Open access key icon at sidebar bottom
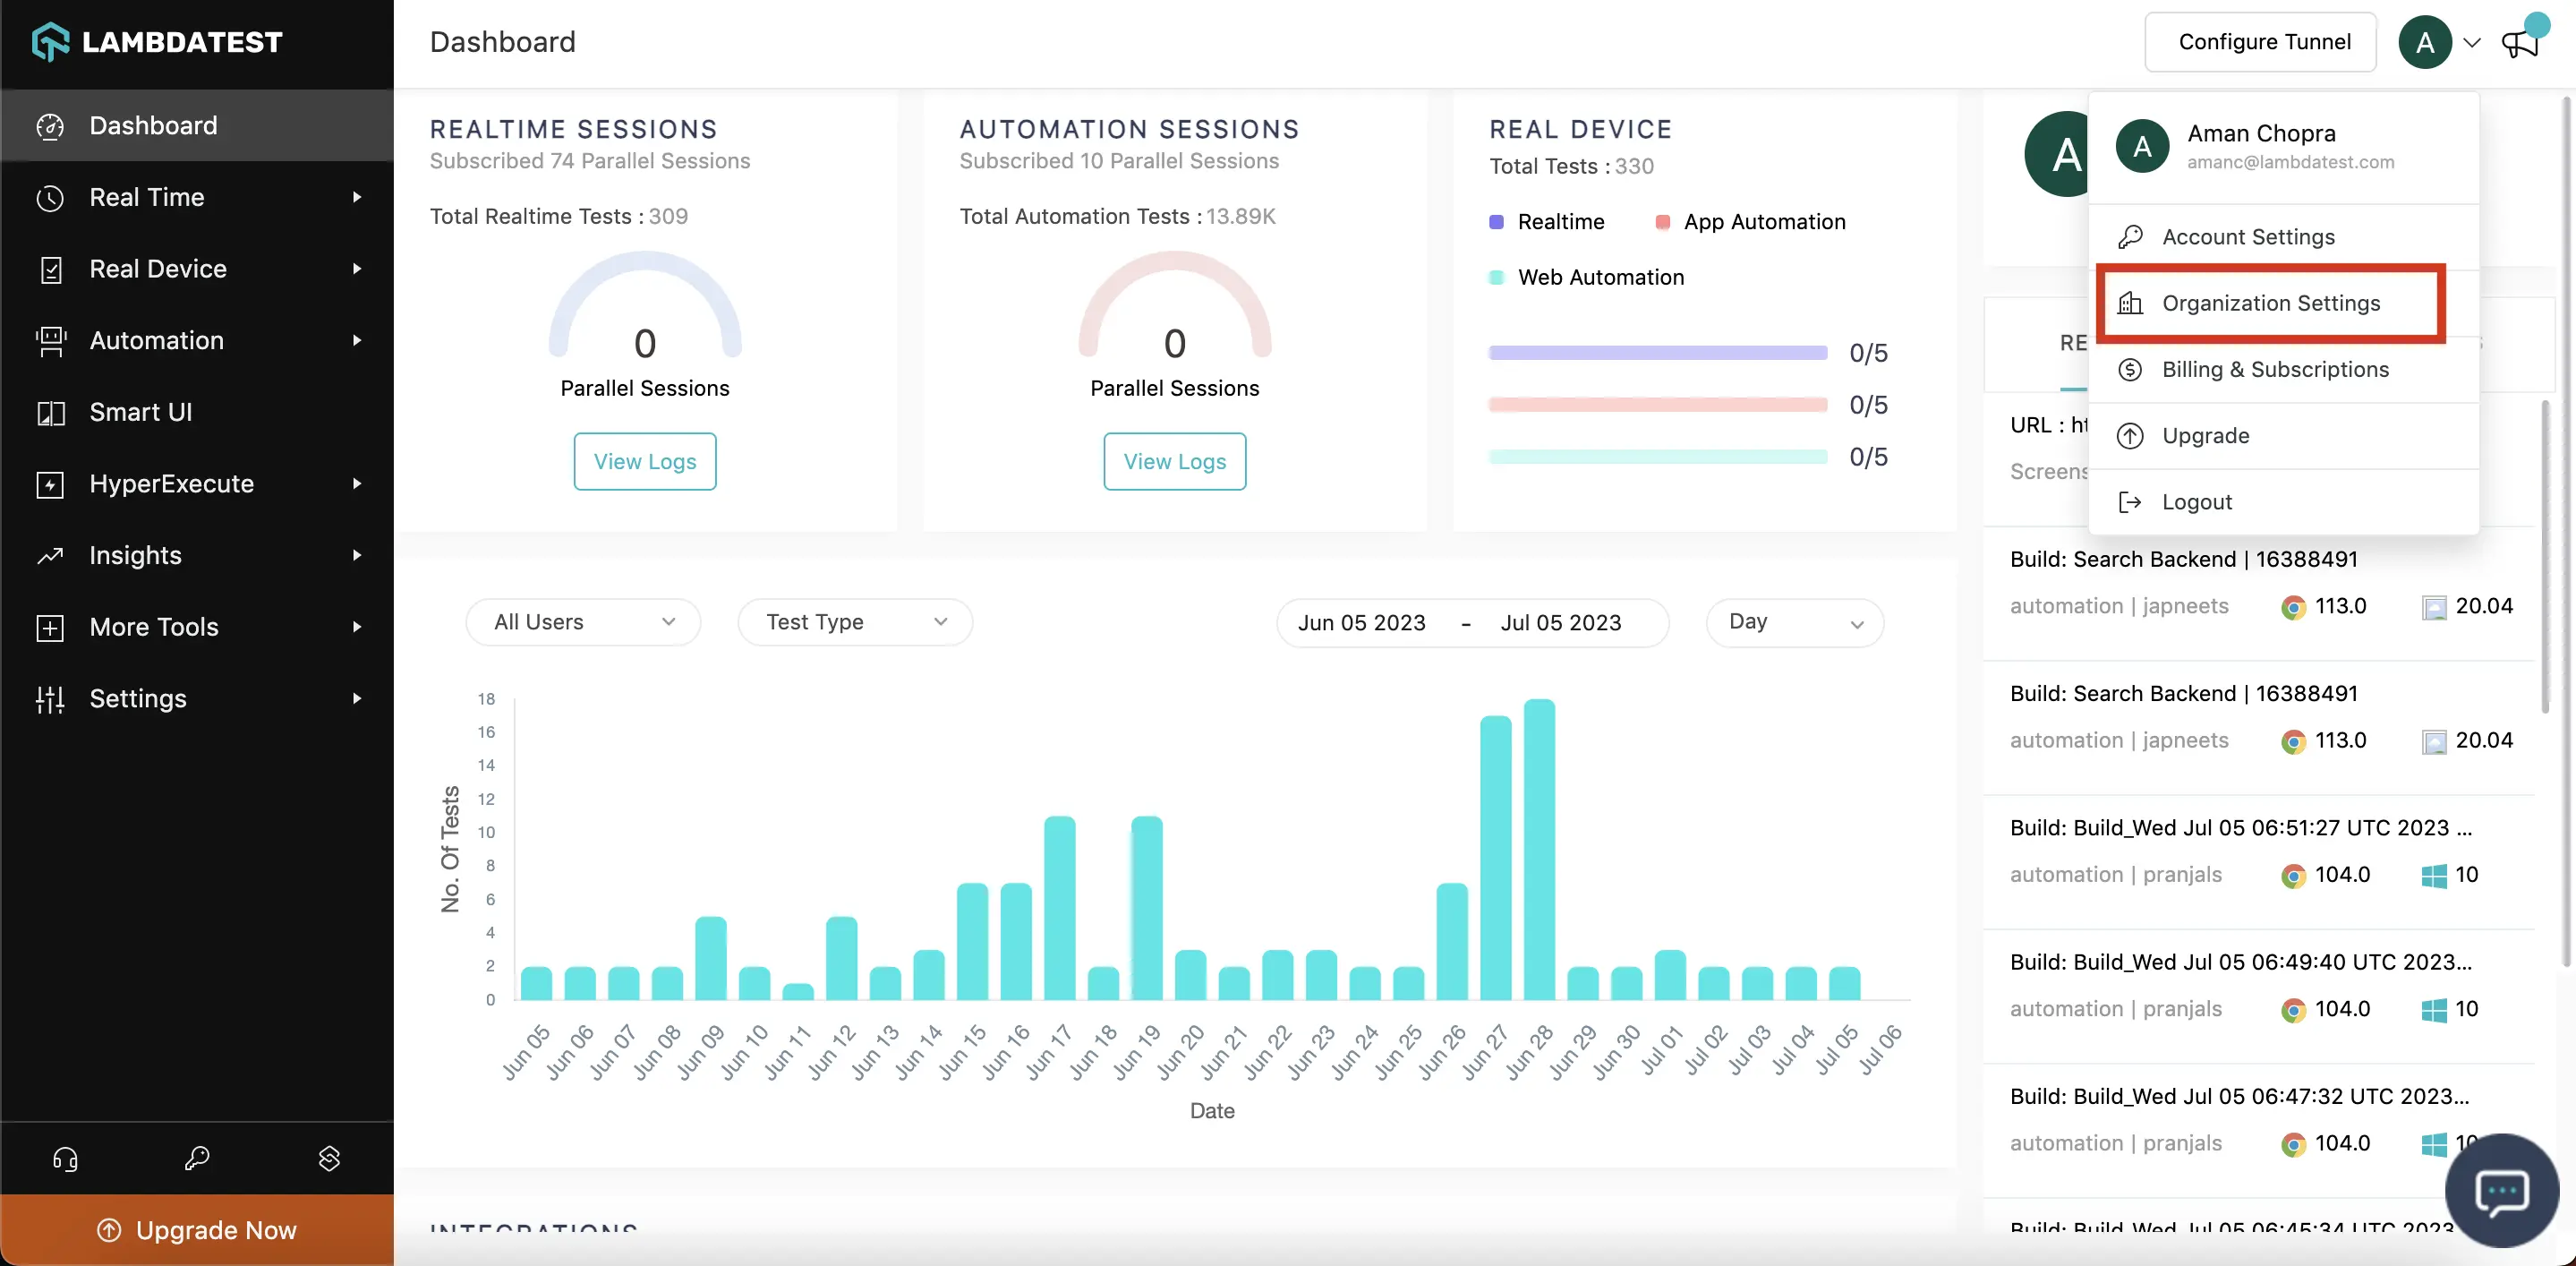This screenshot has height=1266, width=2576. pyautogui.click(x=197, y=1158)
